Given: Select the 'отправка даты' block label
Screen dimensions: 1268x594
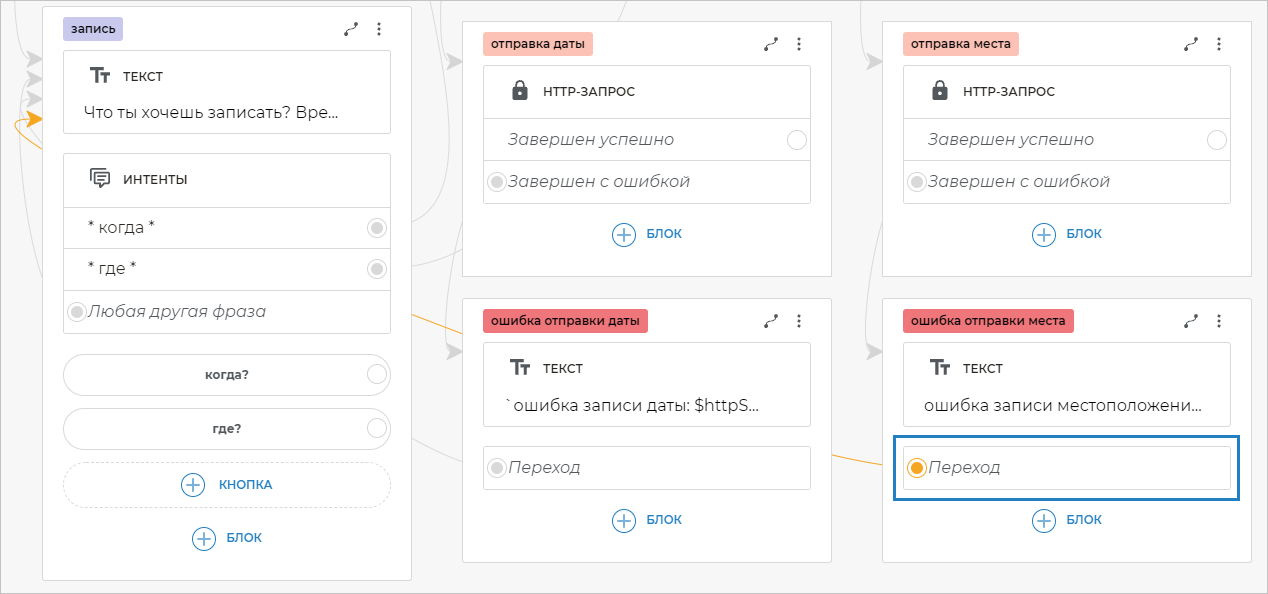Looking at the screenshot, I should [538, 44].
